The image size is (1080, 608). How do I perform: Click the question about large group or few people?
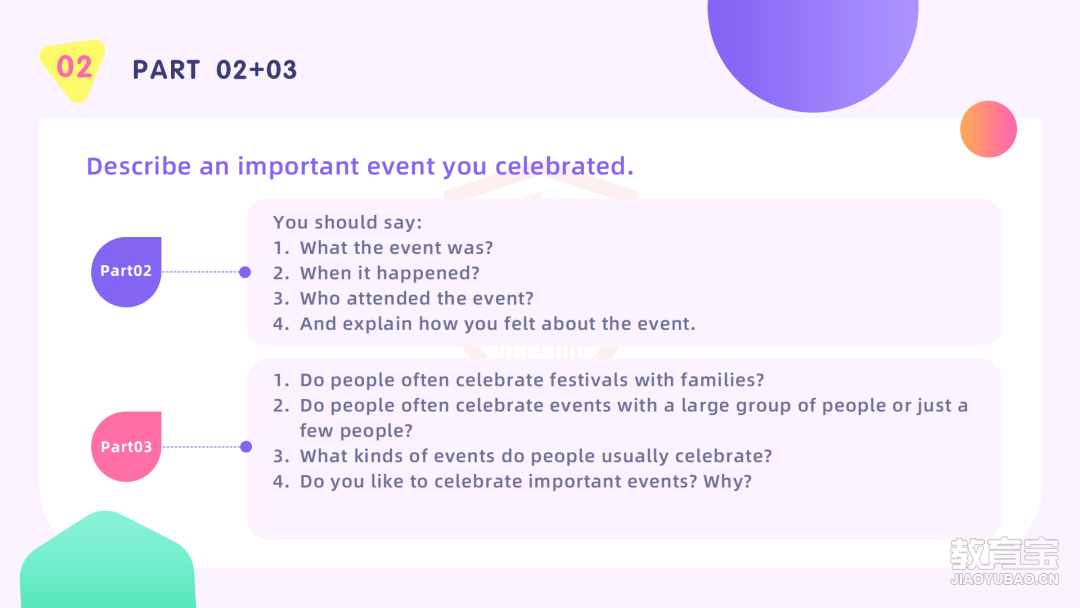point(621,418)
